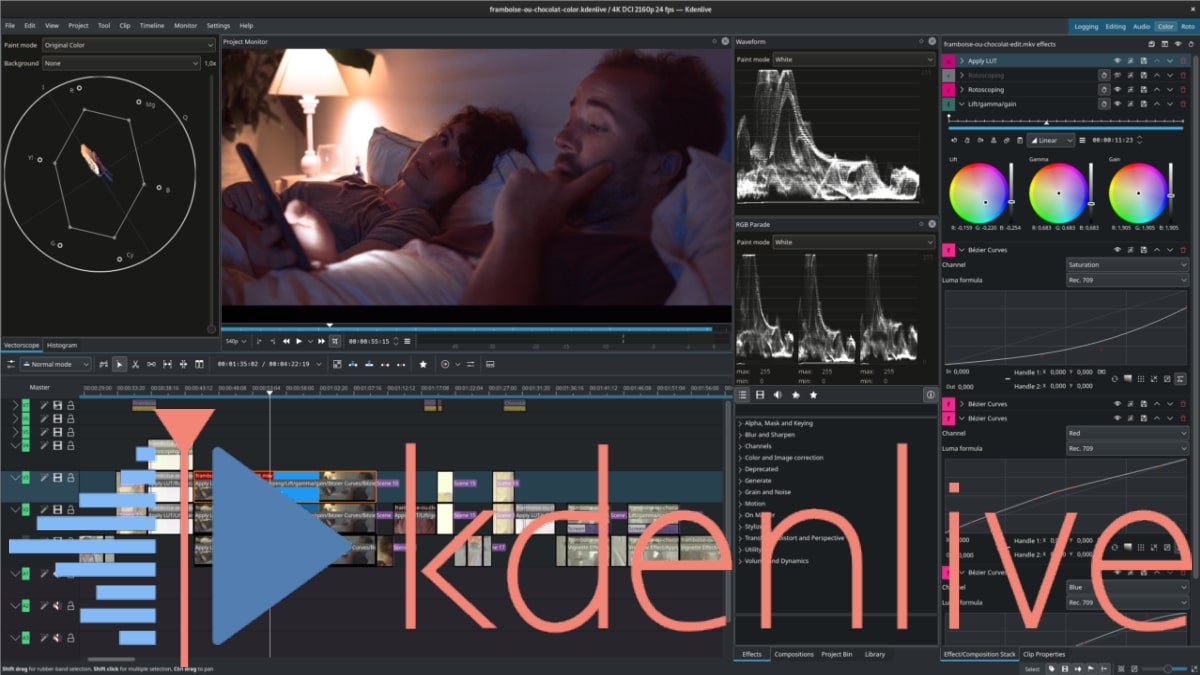
Task: Toggle the split compare icon in effects stack header
Action: click(1165, 45)
